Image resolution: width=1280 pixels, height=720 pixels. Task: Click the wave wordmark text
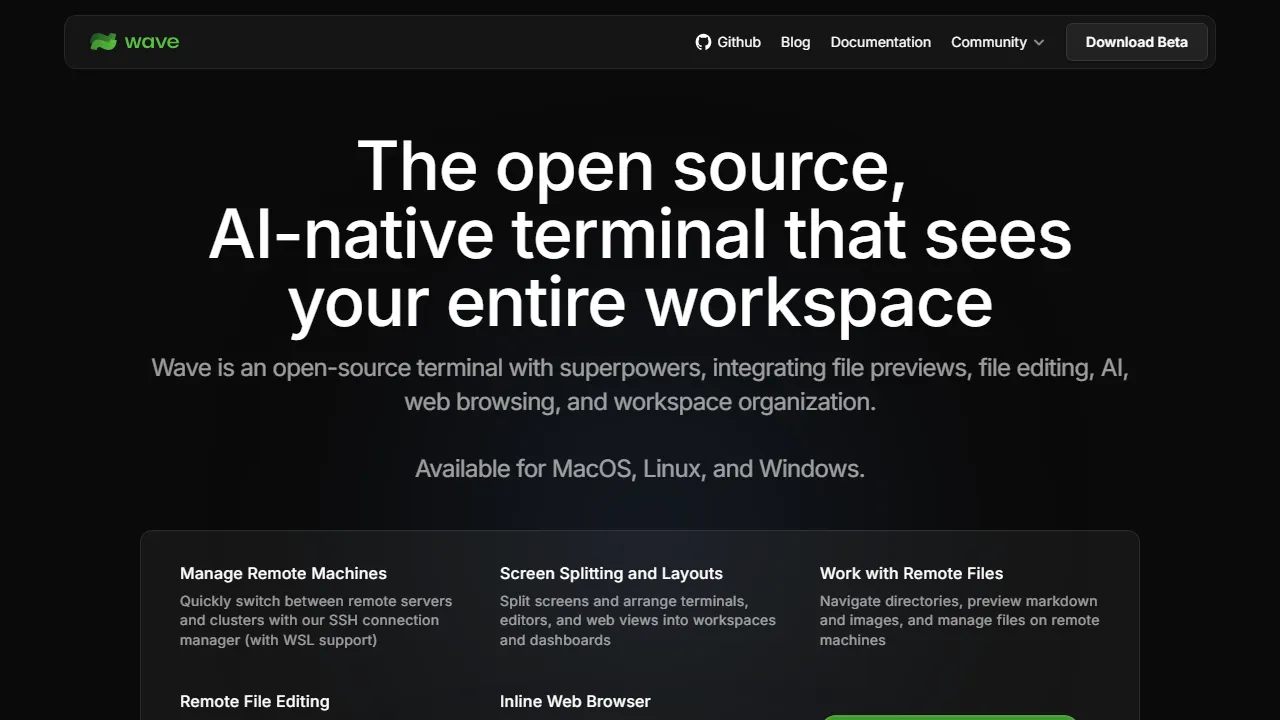pyautogui.click(x=152, y=42)
